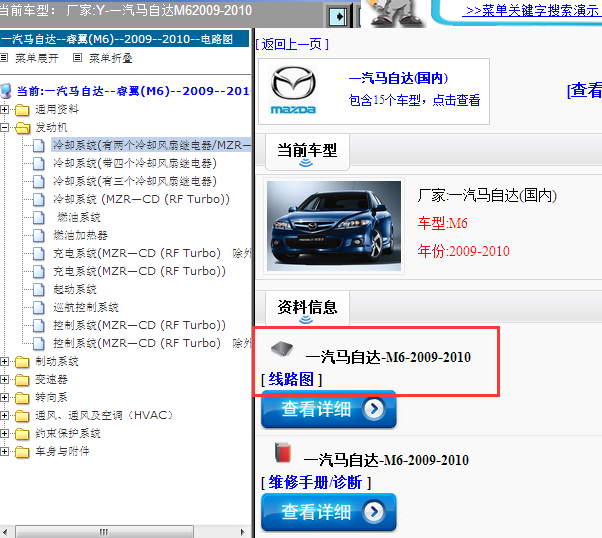The image size is (602, 538).
Task: Click 菜单展开 menu option text
Action: (37, 58)
